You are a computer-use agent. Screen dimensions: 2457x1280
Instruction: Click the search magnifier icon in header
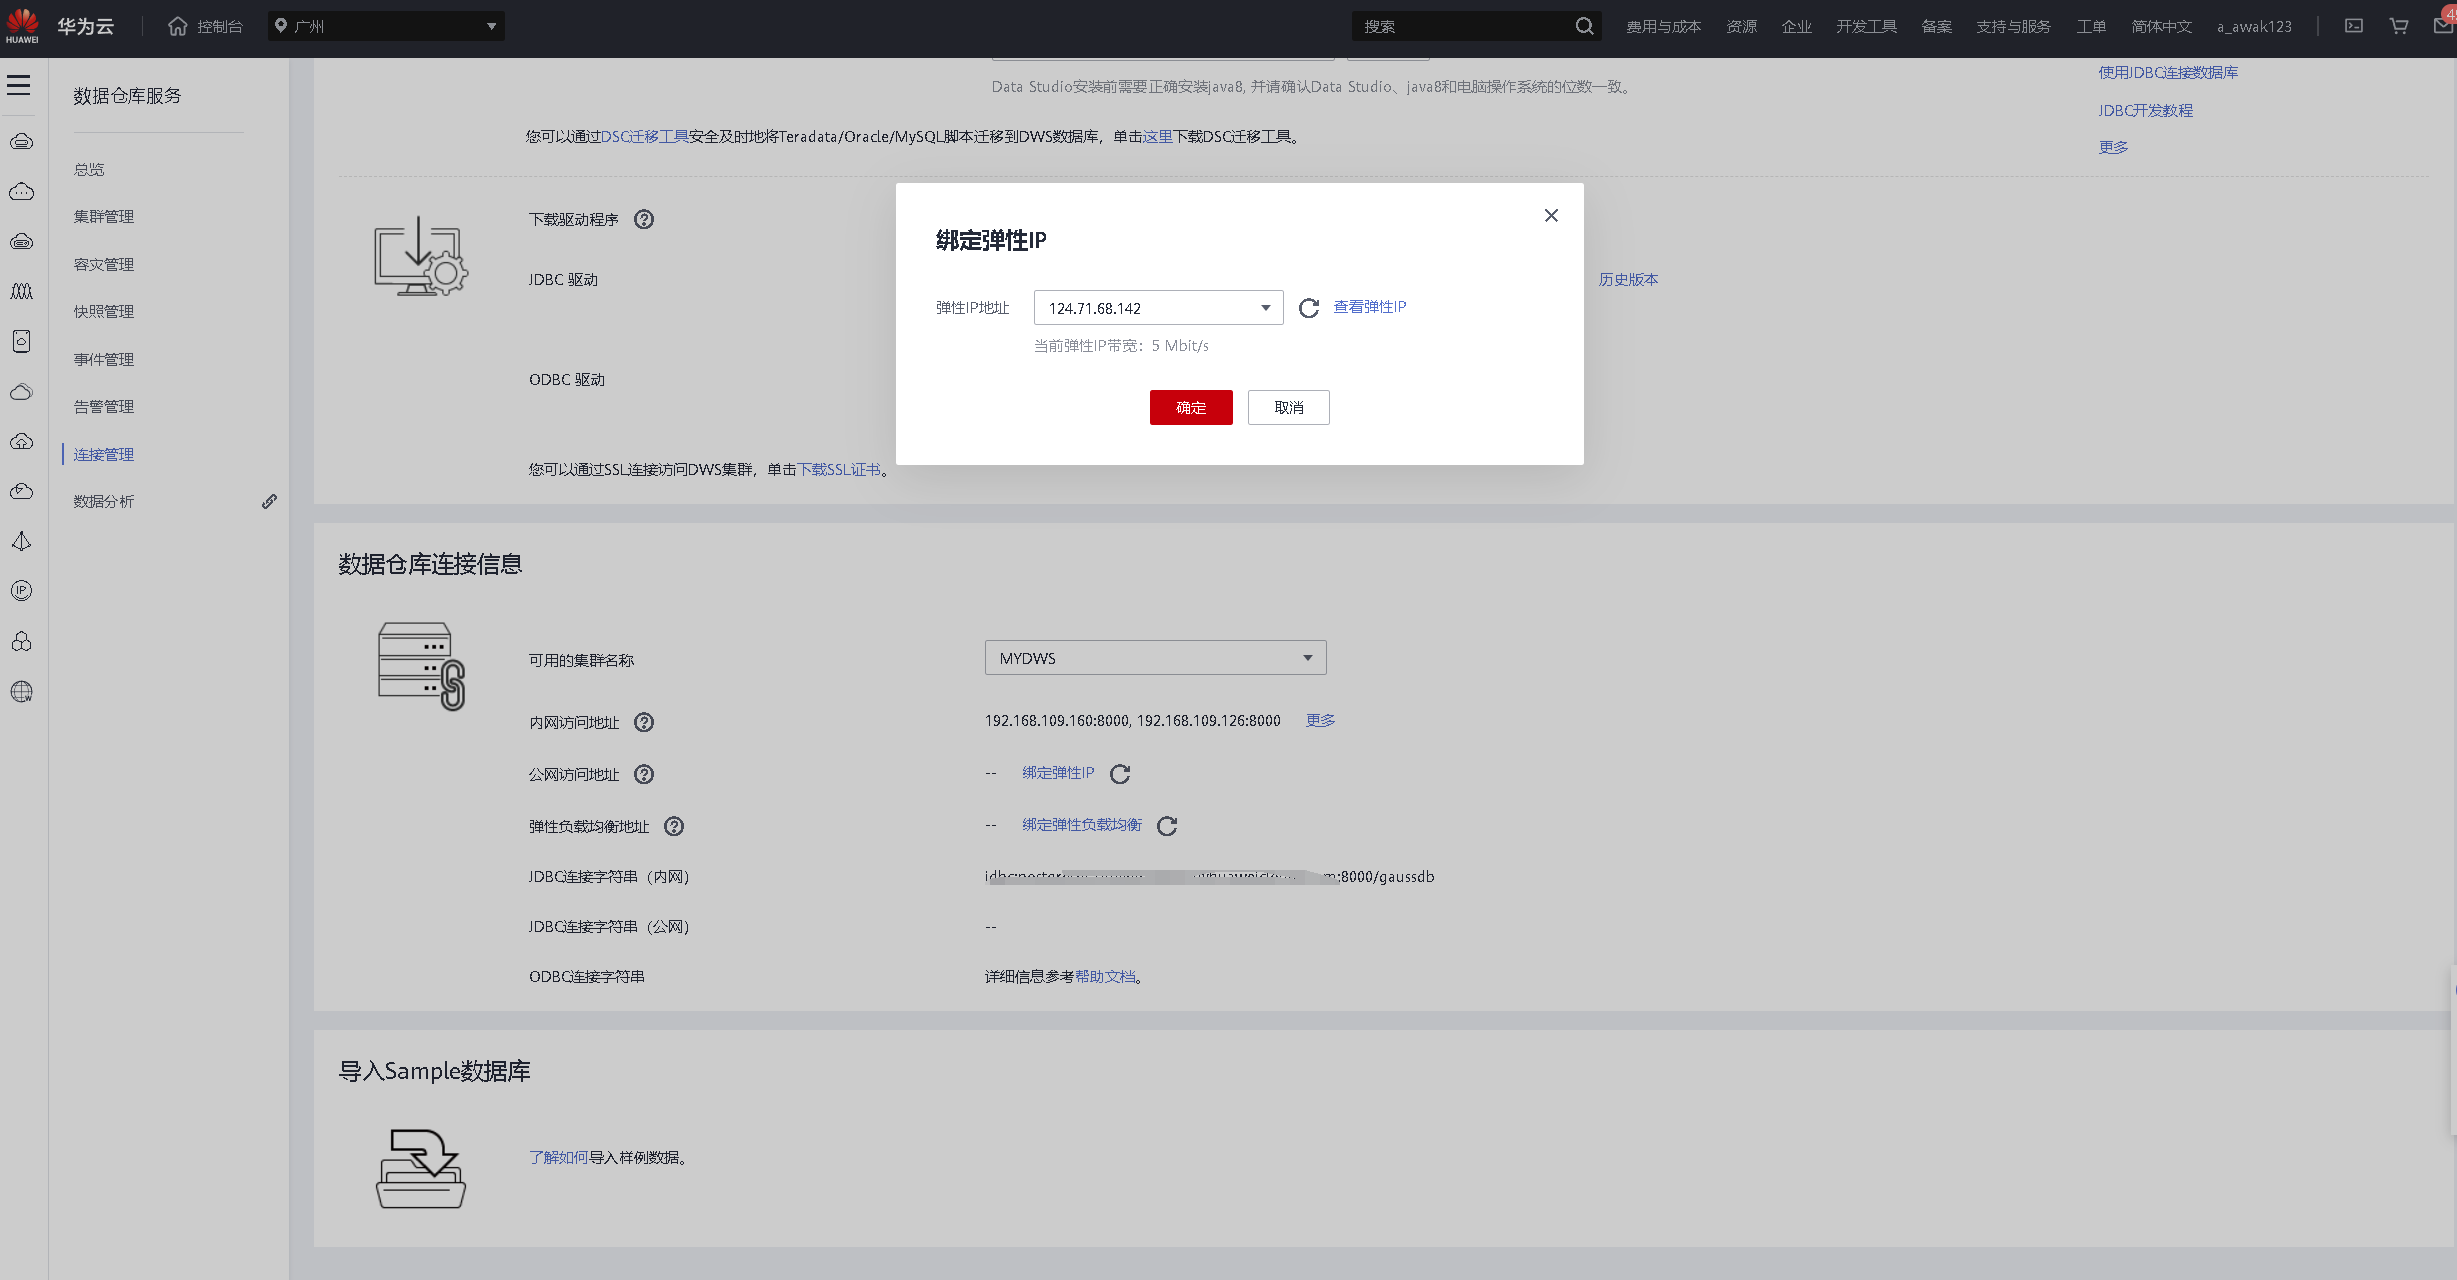(1584, 26)
